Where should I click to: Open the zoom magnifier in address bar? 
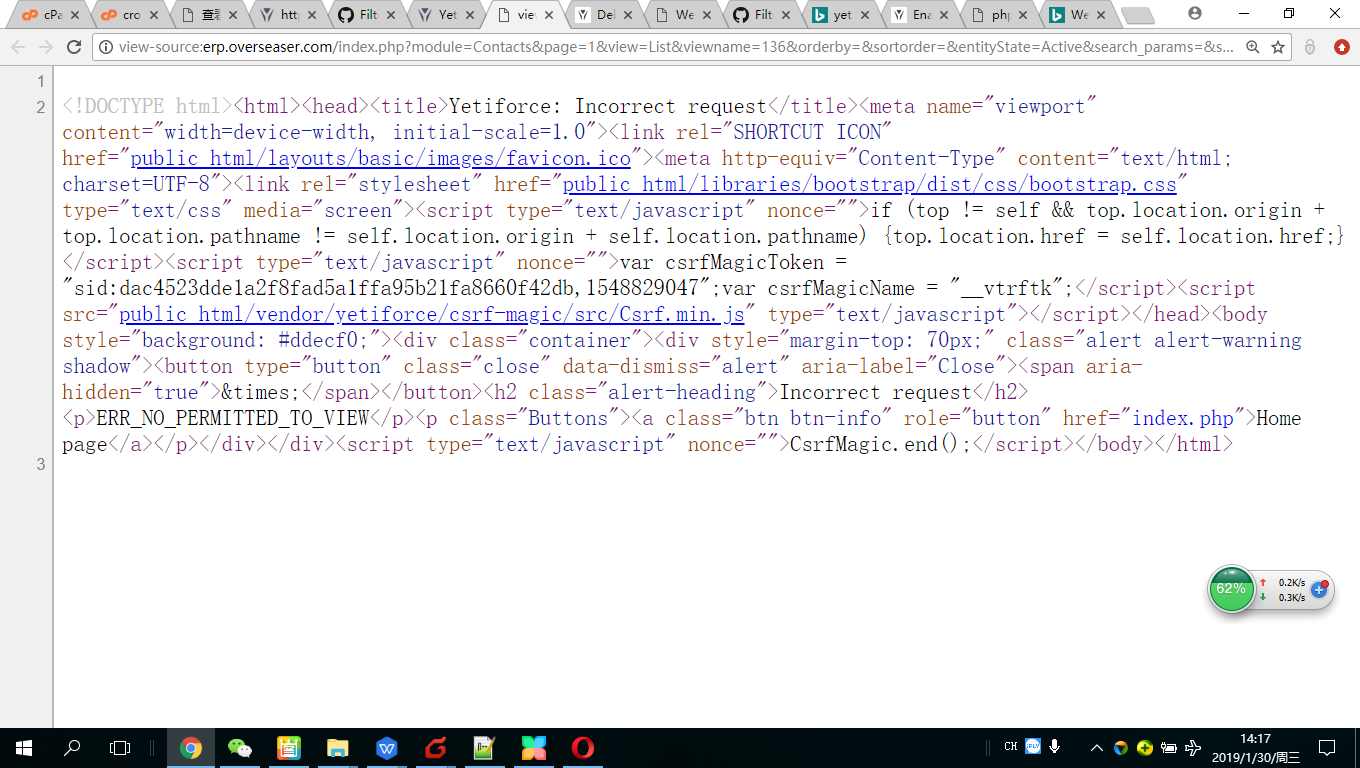tap(1252, 47)
